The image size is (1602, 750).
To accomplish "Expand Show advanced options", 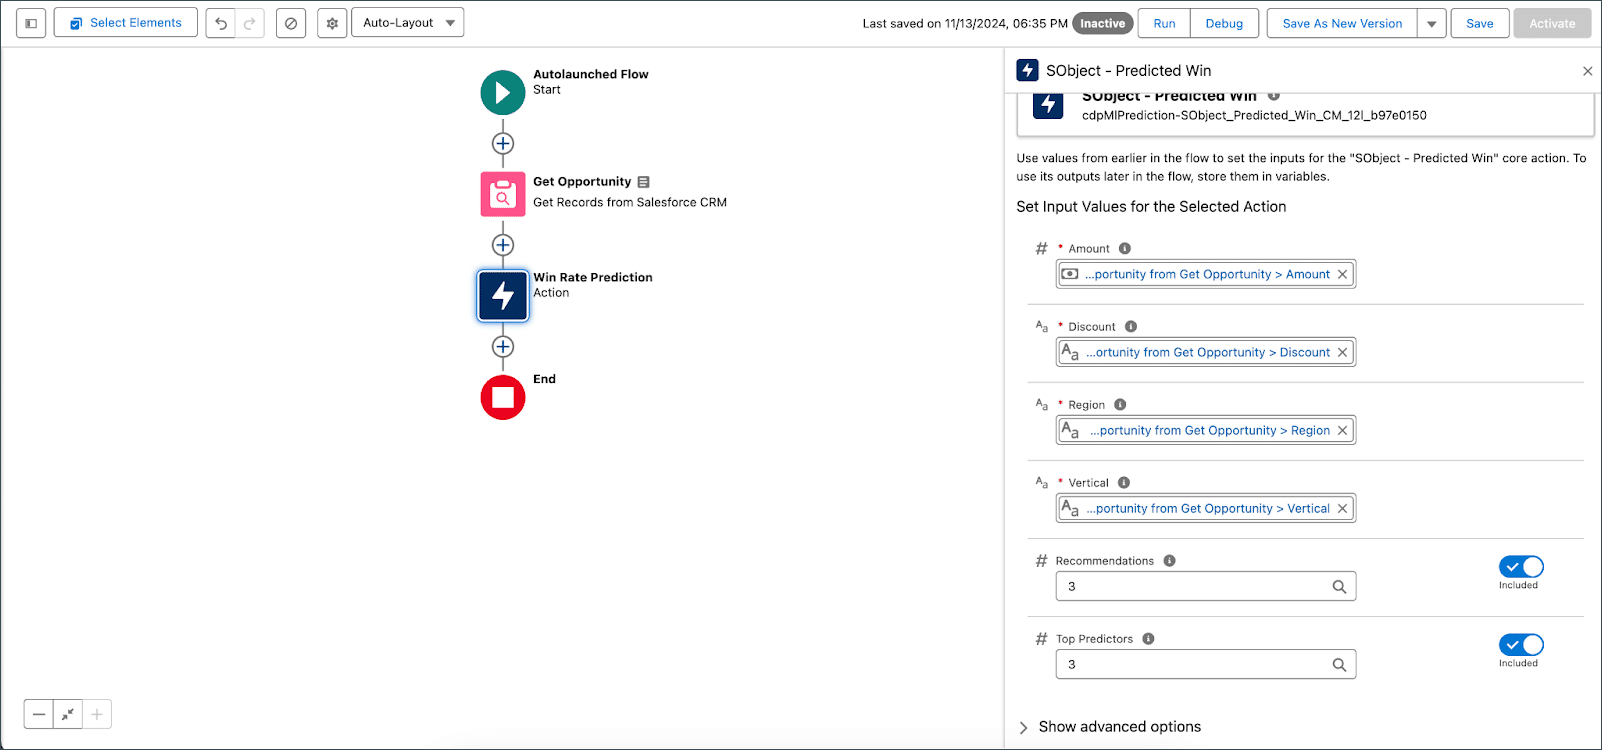I will tap(1109, 727).
